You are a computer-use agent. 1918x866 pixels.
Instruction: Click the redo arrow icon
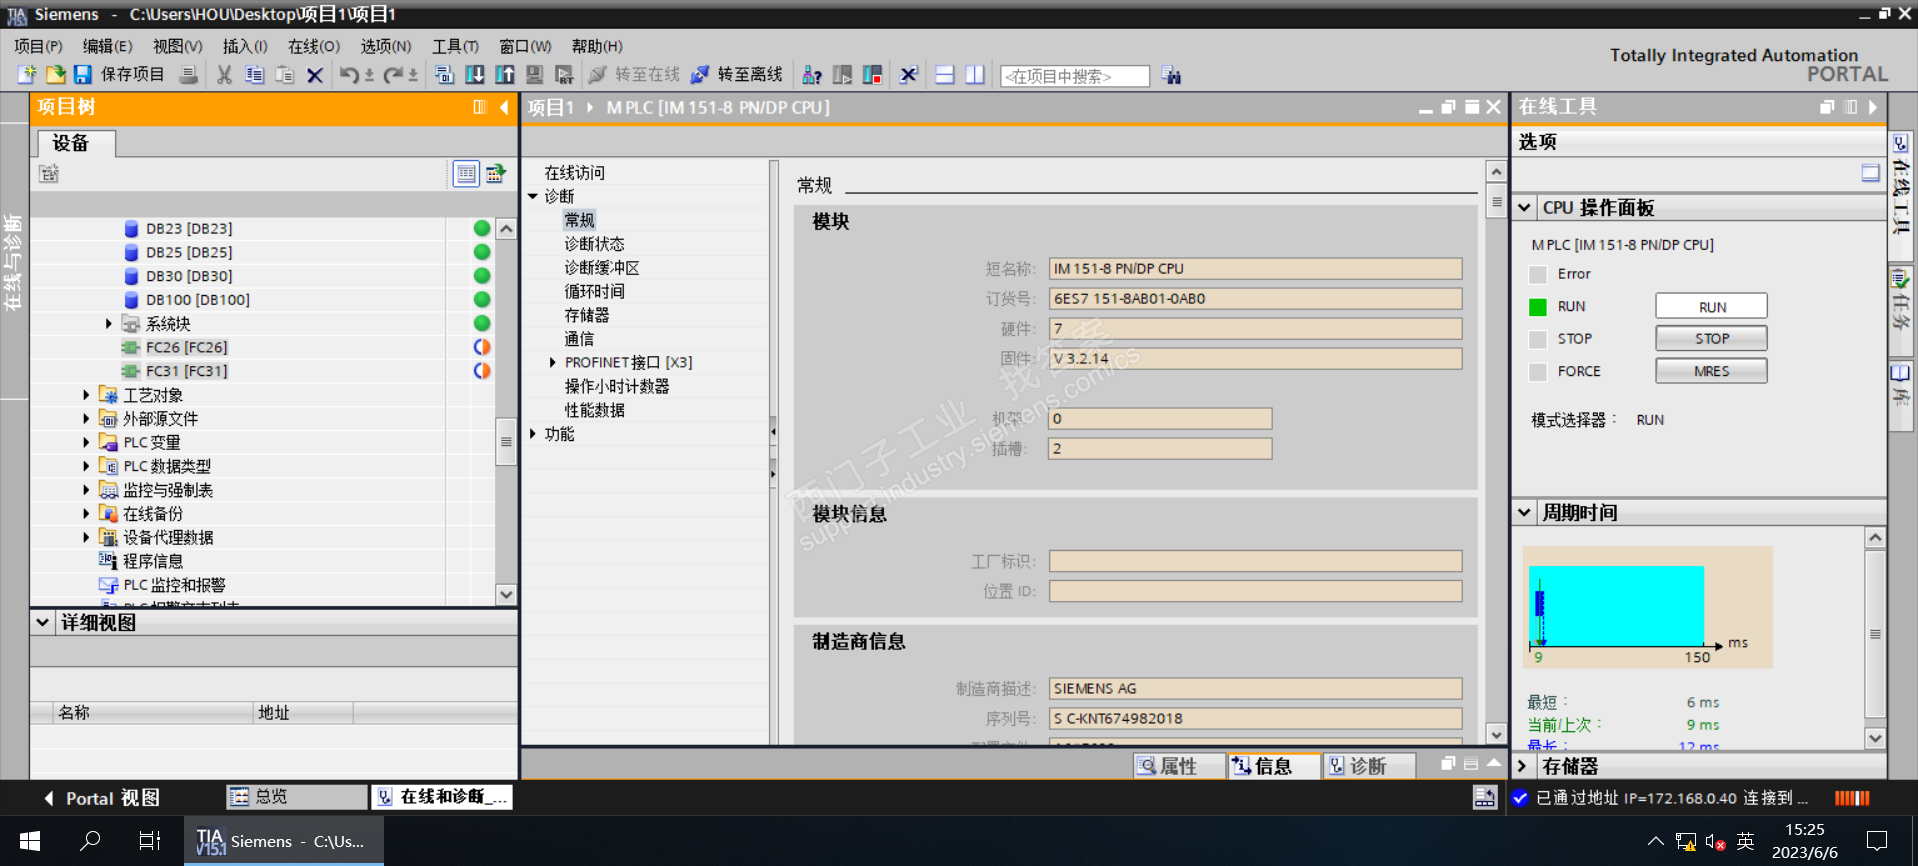pos(393,75)
